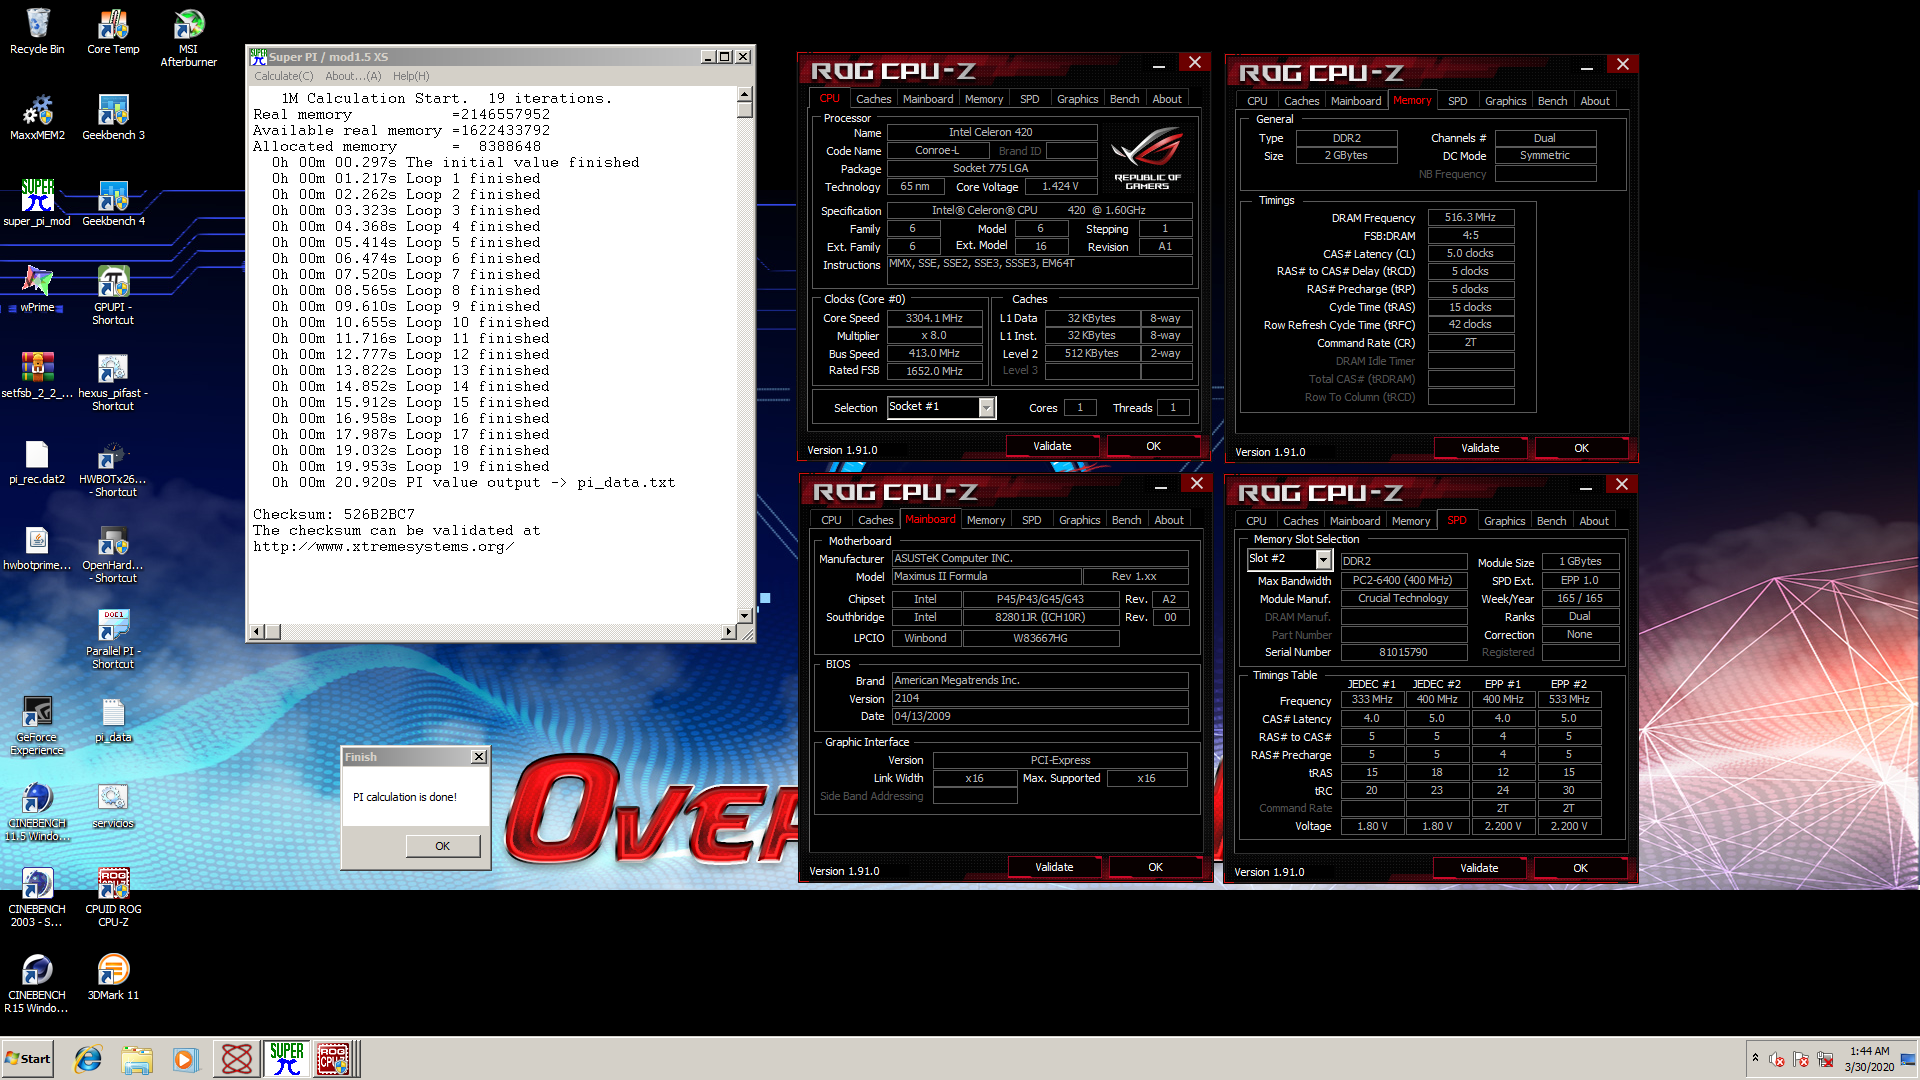Click Maximus II Formula model field

pos(986,576)
